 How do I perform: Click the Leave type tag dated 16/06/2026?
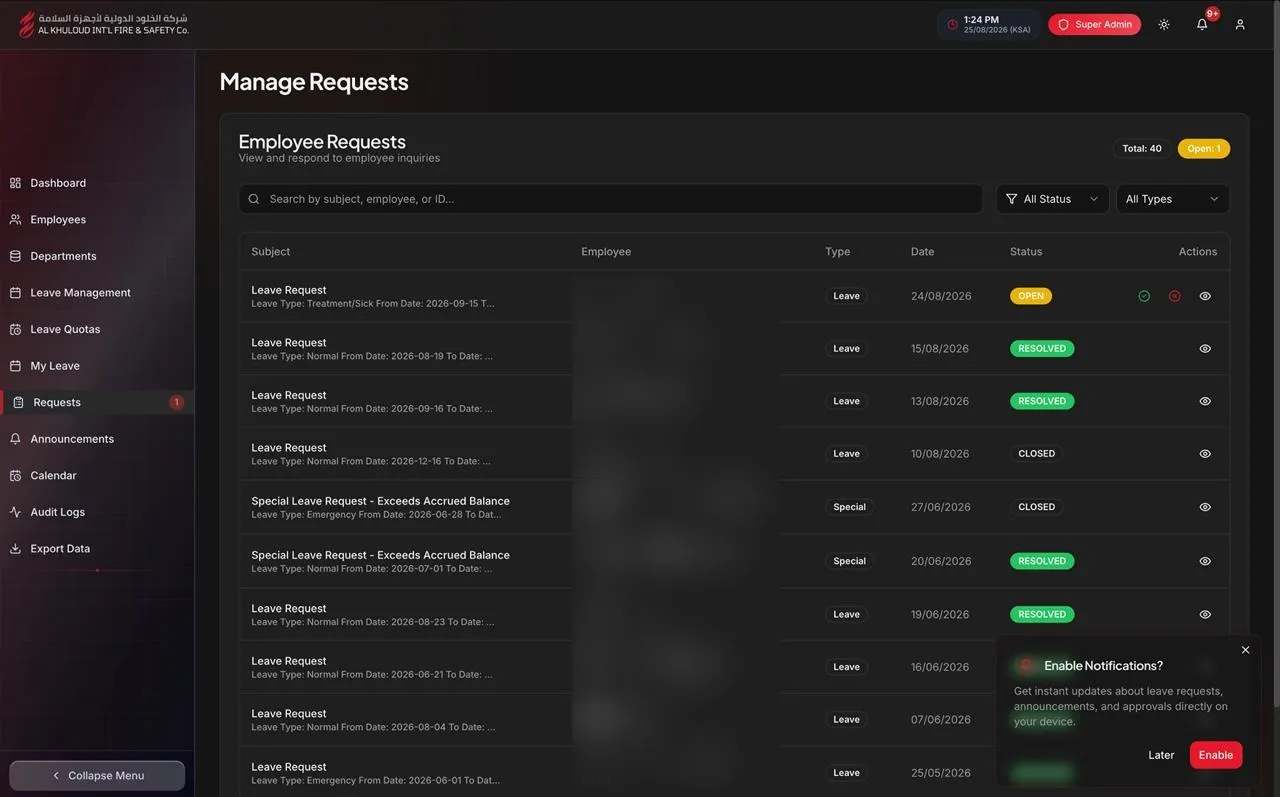(x=847, y=667)
